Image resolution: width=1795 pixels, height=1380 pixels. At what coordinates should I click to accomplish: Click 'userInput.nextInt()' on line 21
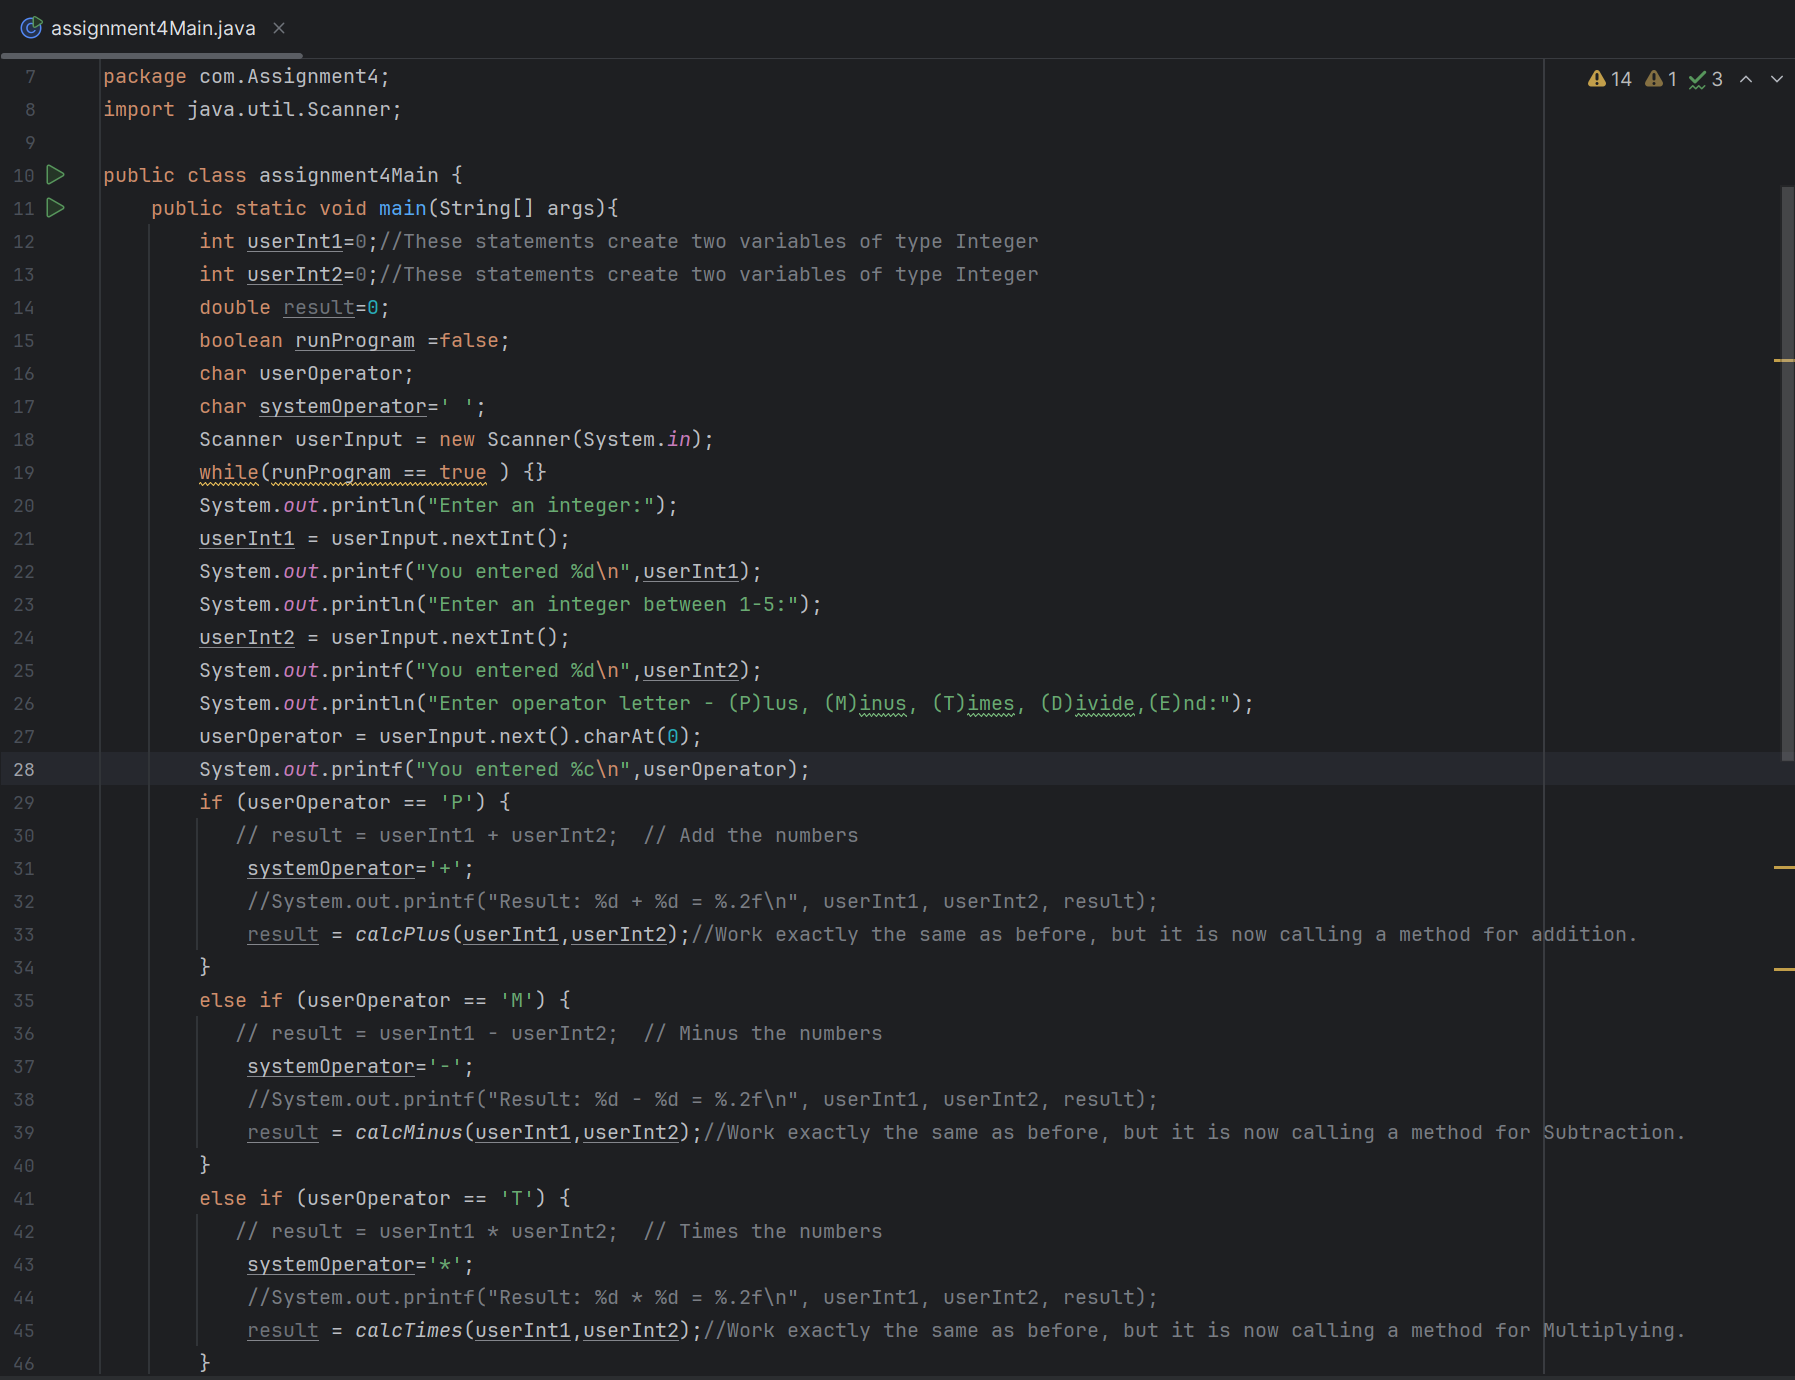point(444,538)
